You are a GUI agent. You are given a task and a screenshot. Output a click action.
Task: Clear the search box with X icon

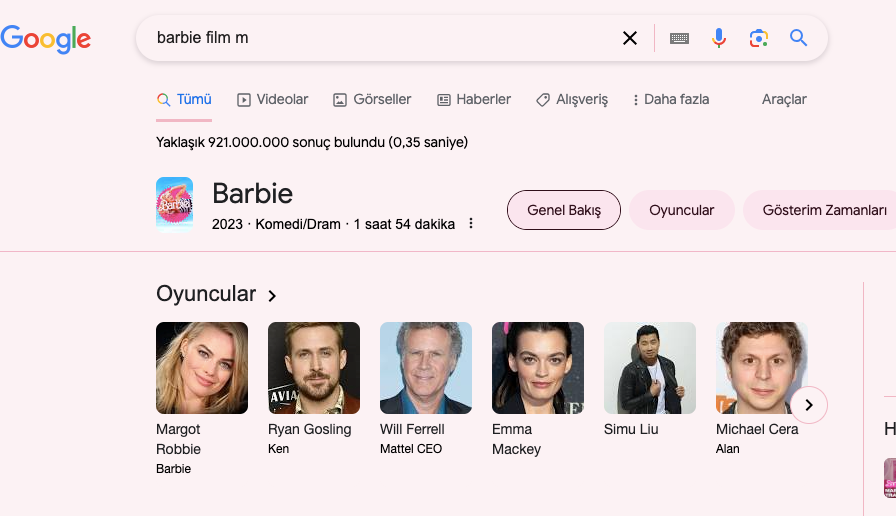(630, 38)
